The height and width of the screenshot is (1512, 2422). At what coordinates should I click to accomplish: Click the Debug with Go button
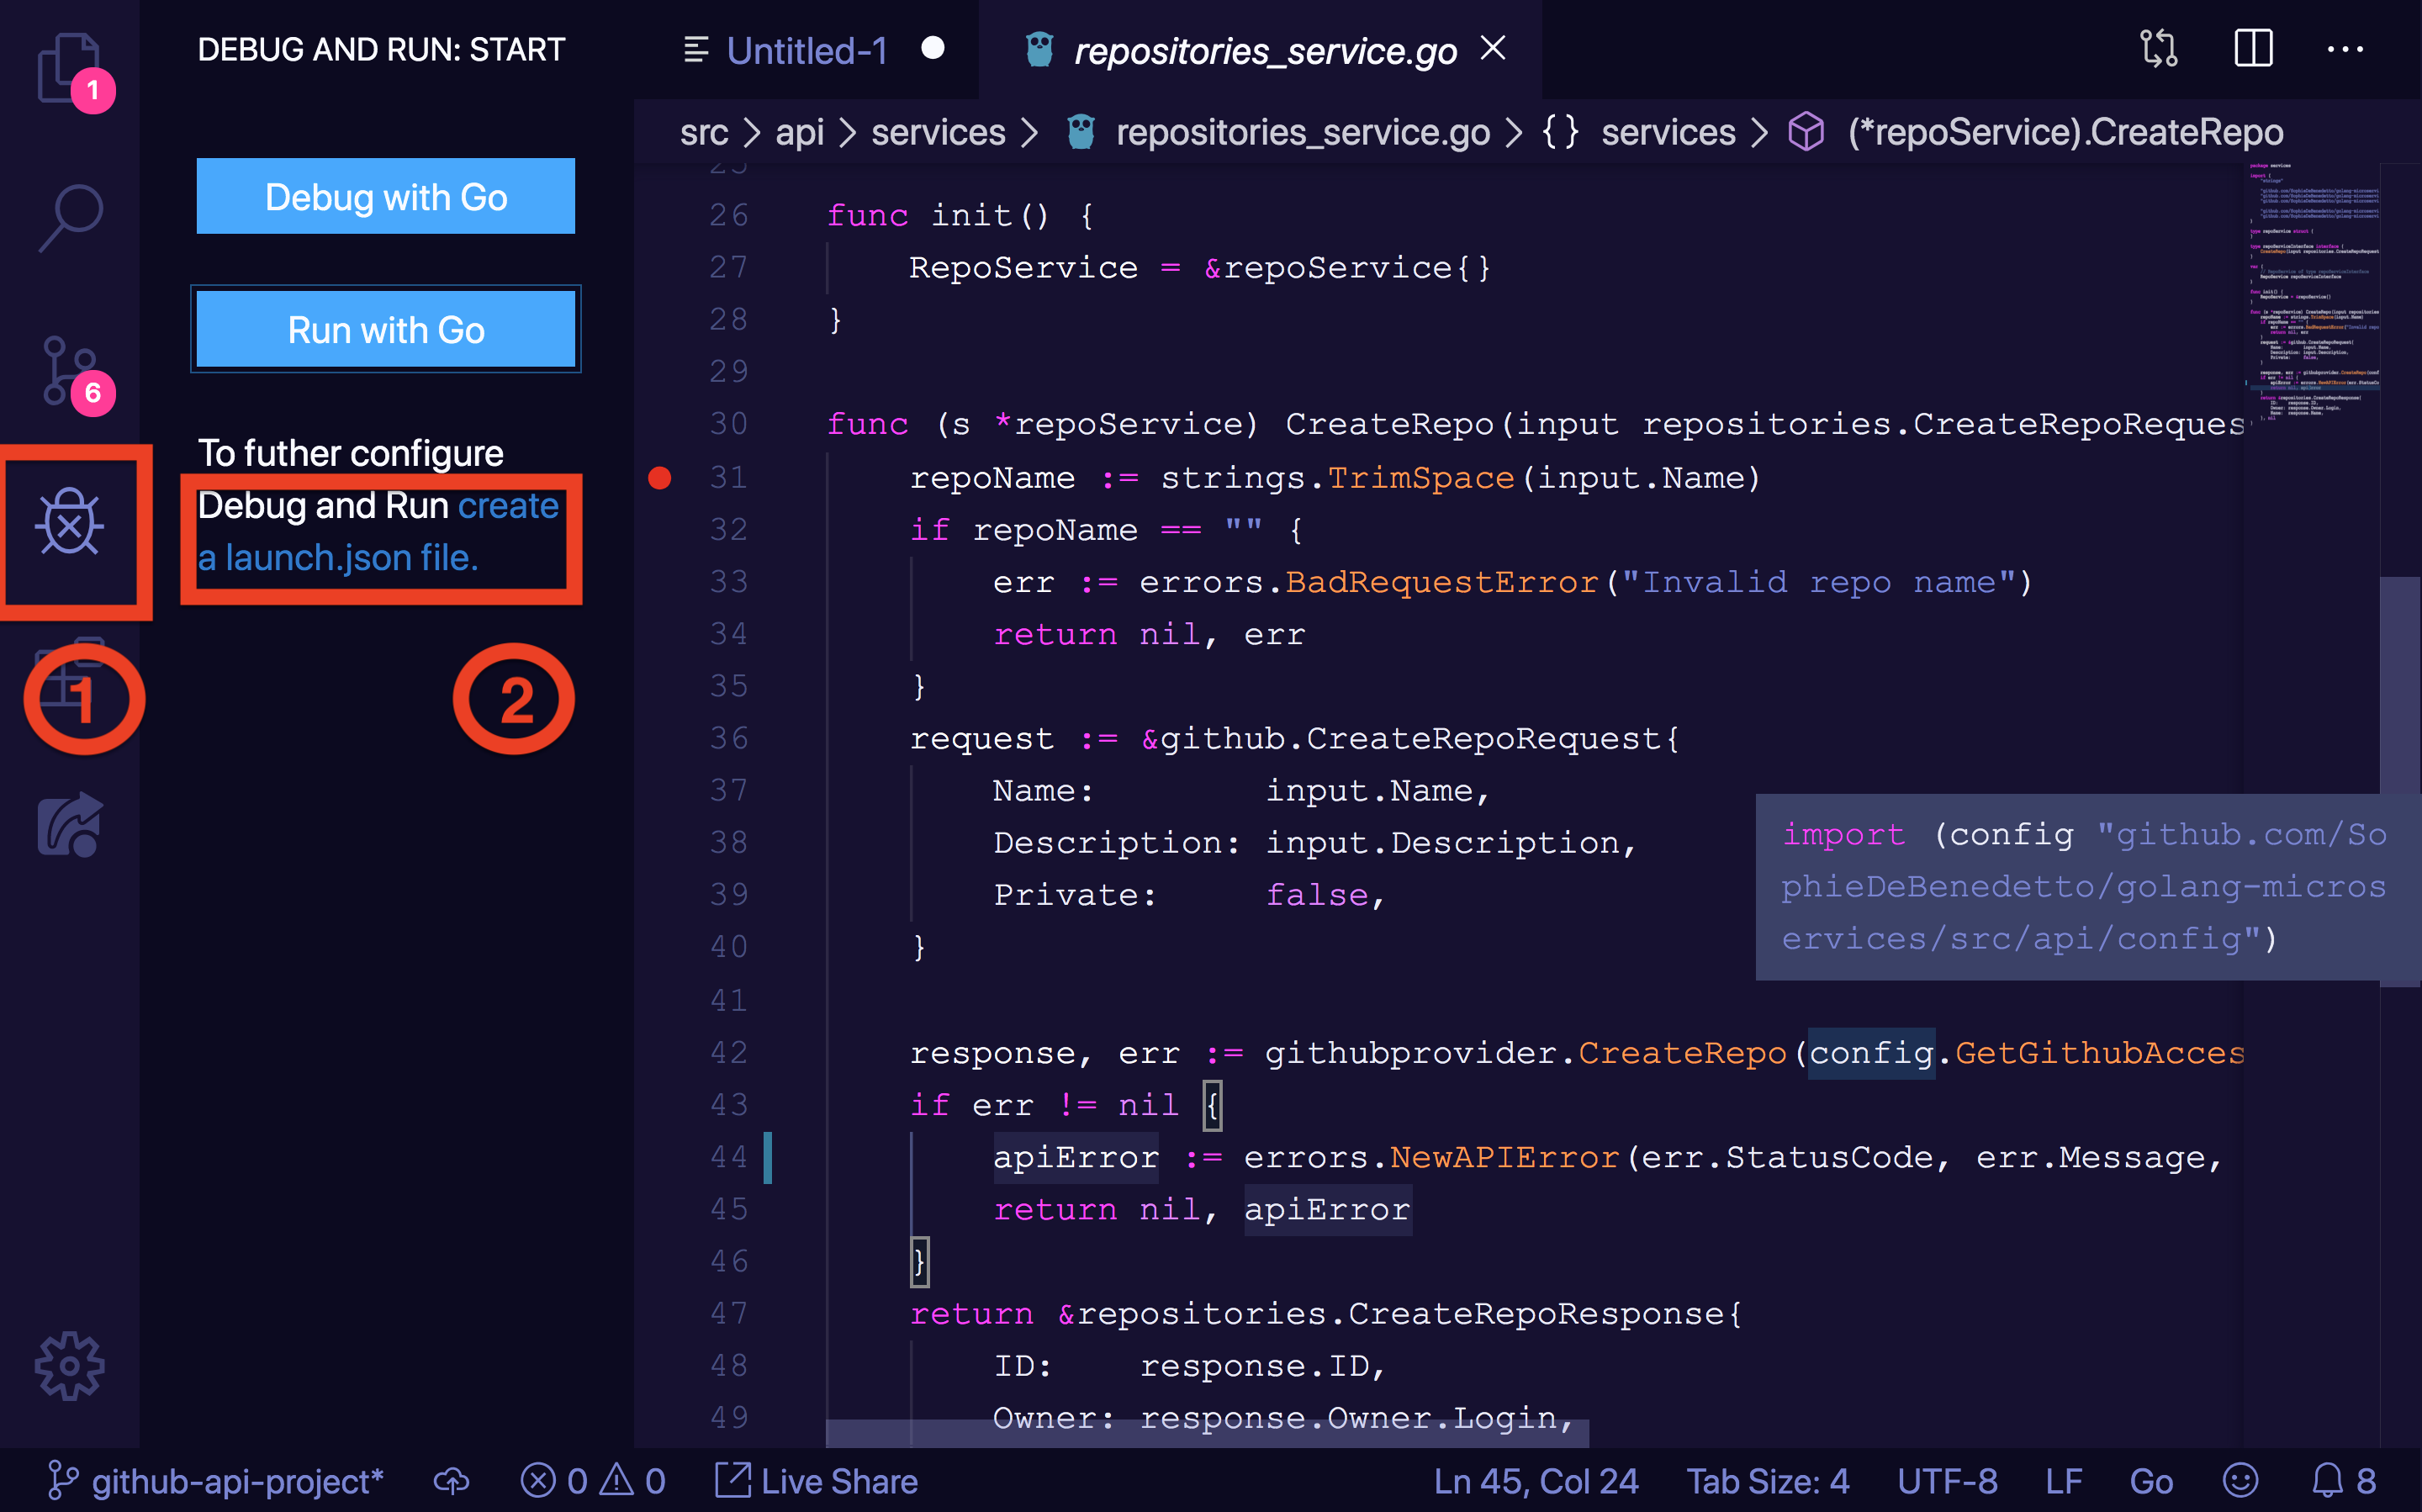(385, 197)
